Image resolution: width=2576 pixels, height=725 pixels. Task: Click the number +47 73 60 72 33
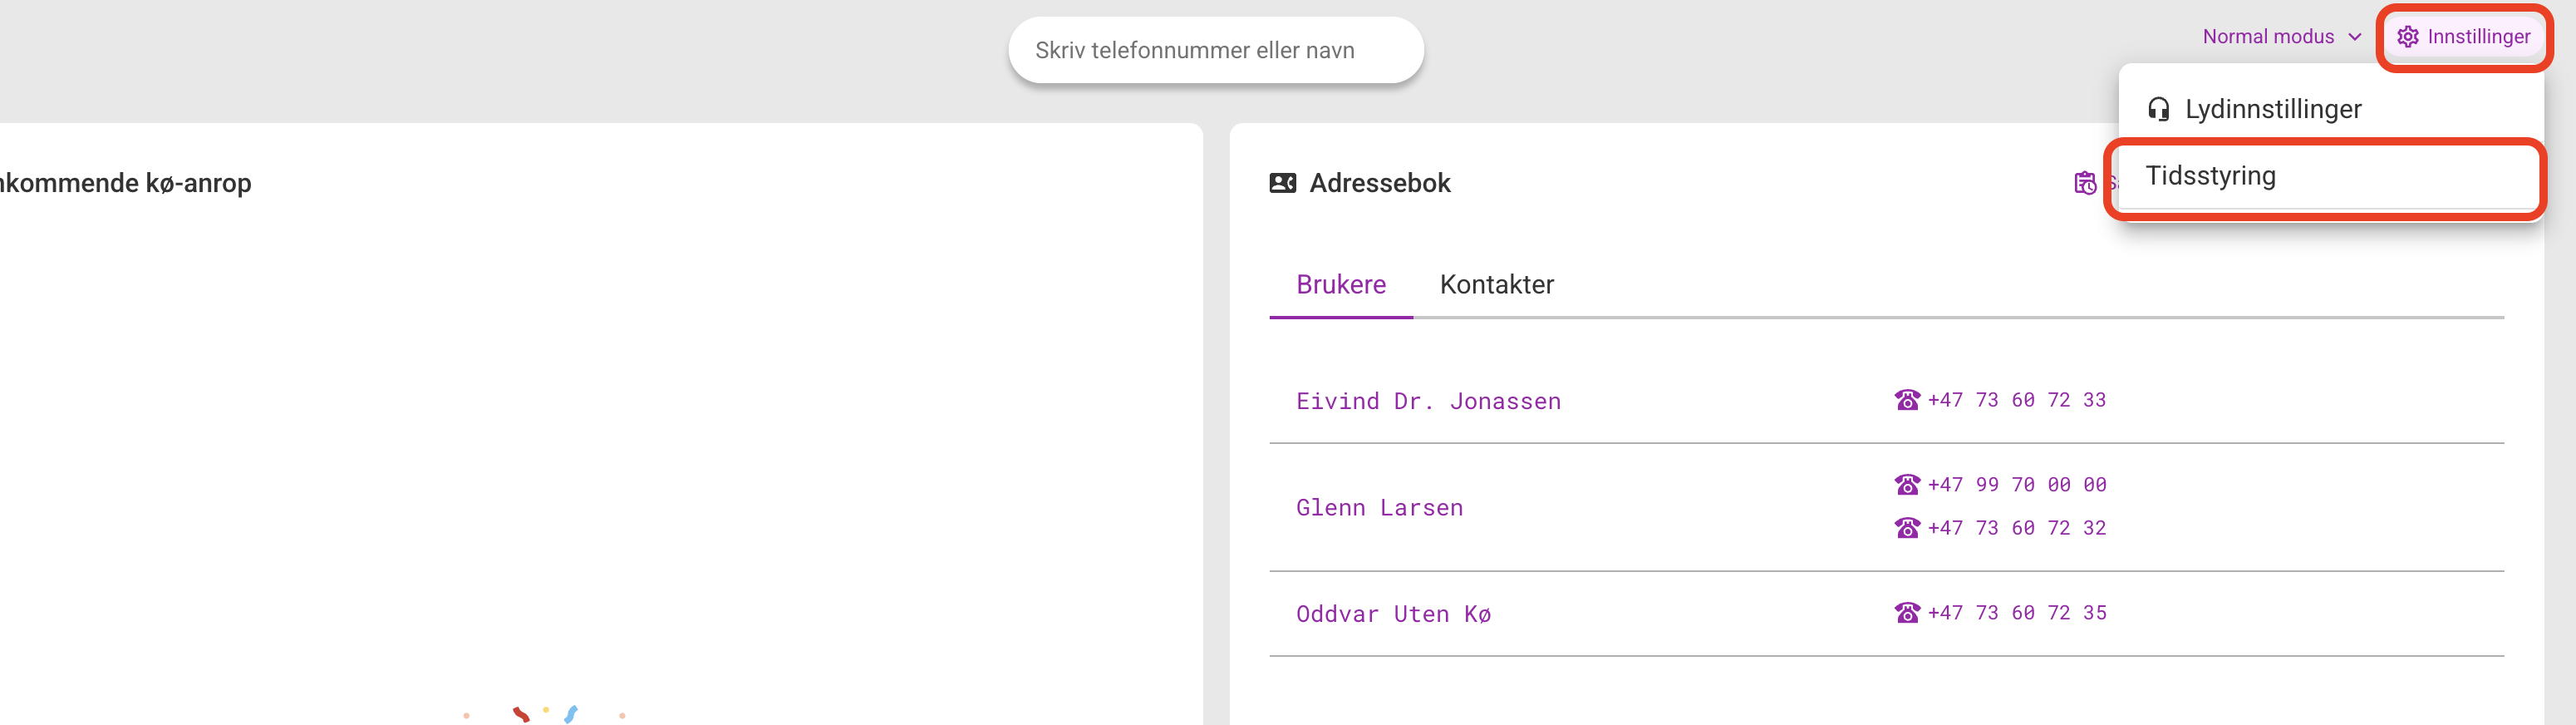tap(2017, 400)
